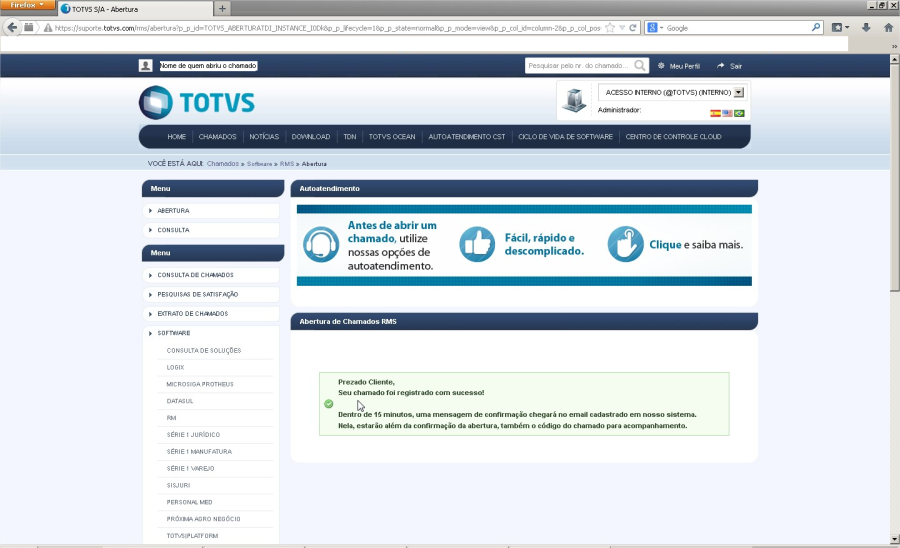Open the Firefox application menu button
Image resolution: width=900 pixels, height=548 pixels.
coord(27,5)
